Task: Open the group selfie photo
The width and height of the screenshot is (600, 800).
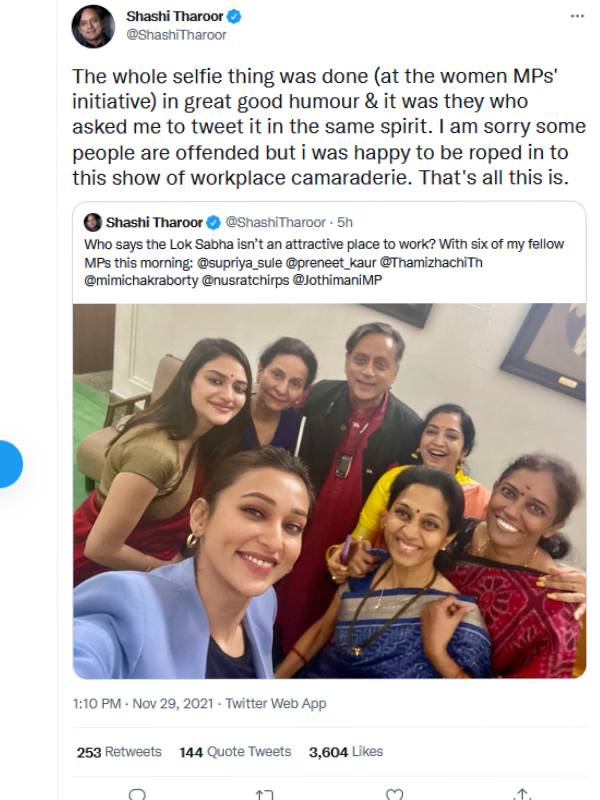Action: tap(329, 490)
